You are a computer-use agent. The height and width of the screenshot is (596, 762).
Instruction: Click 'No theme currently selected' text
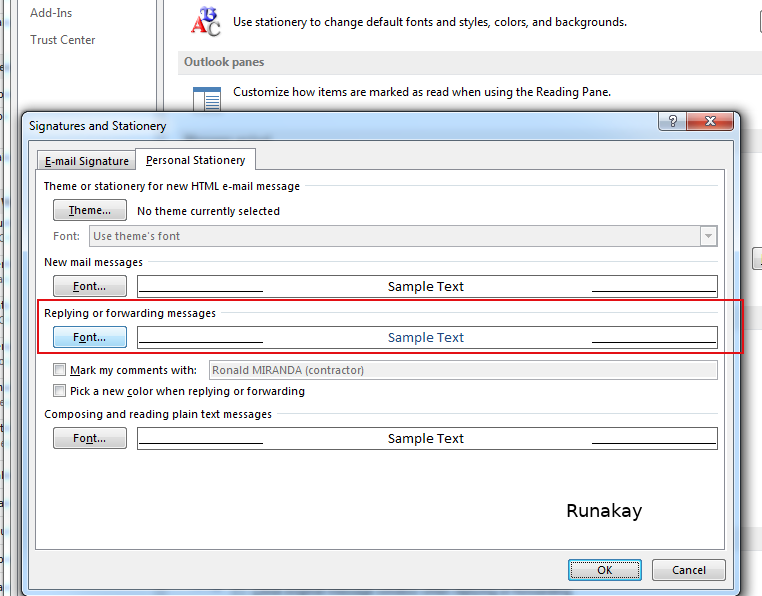click(208, 211)
